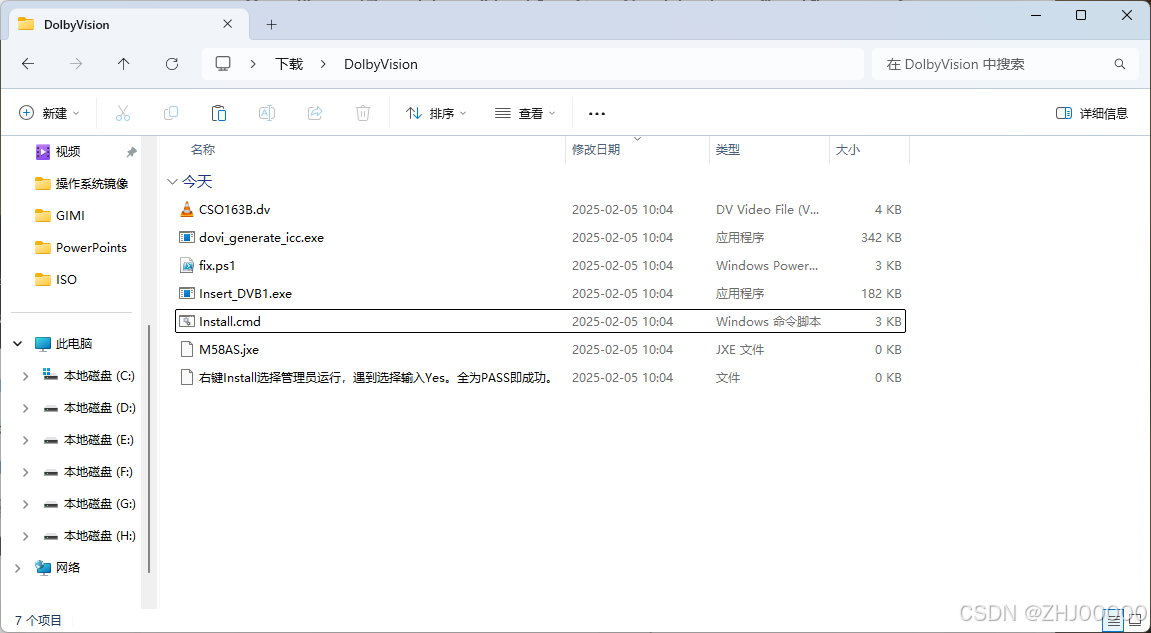Go forward with the right arrow

76,64
